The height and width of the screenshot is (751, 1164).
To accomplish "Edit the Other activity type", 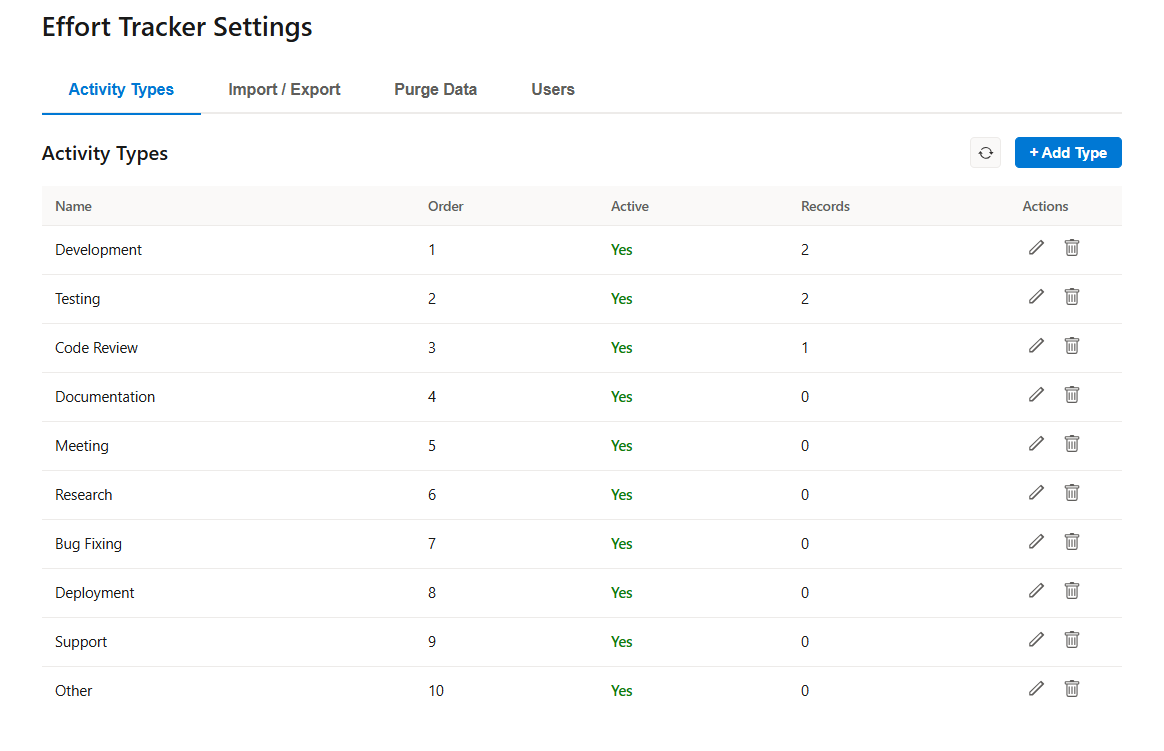I will click(x=1036, y=689).
